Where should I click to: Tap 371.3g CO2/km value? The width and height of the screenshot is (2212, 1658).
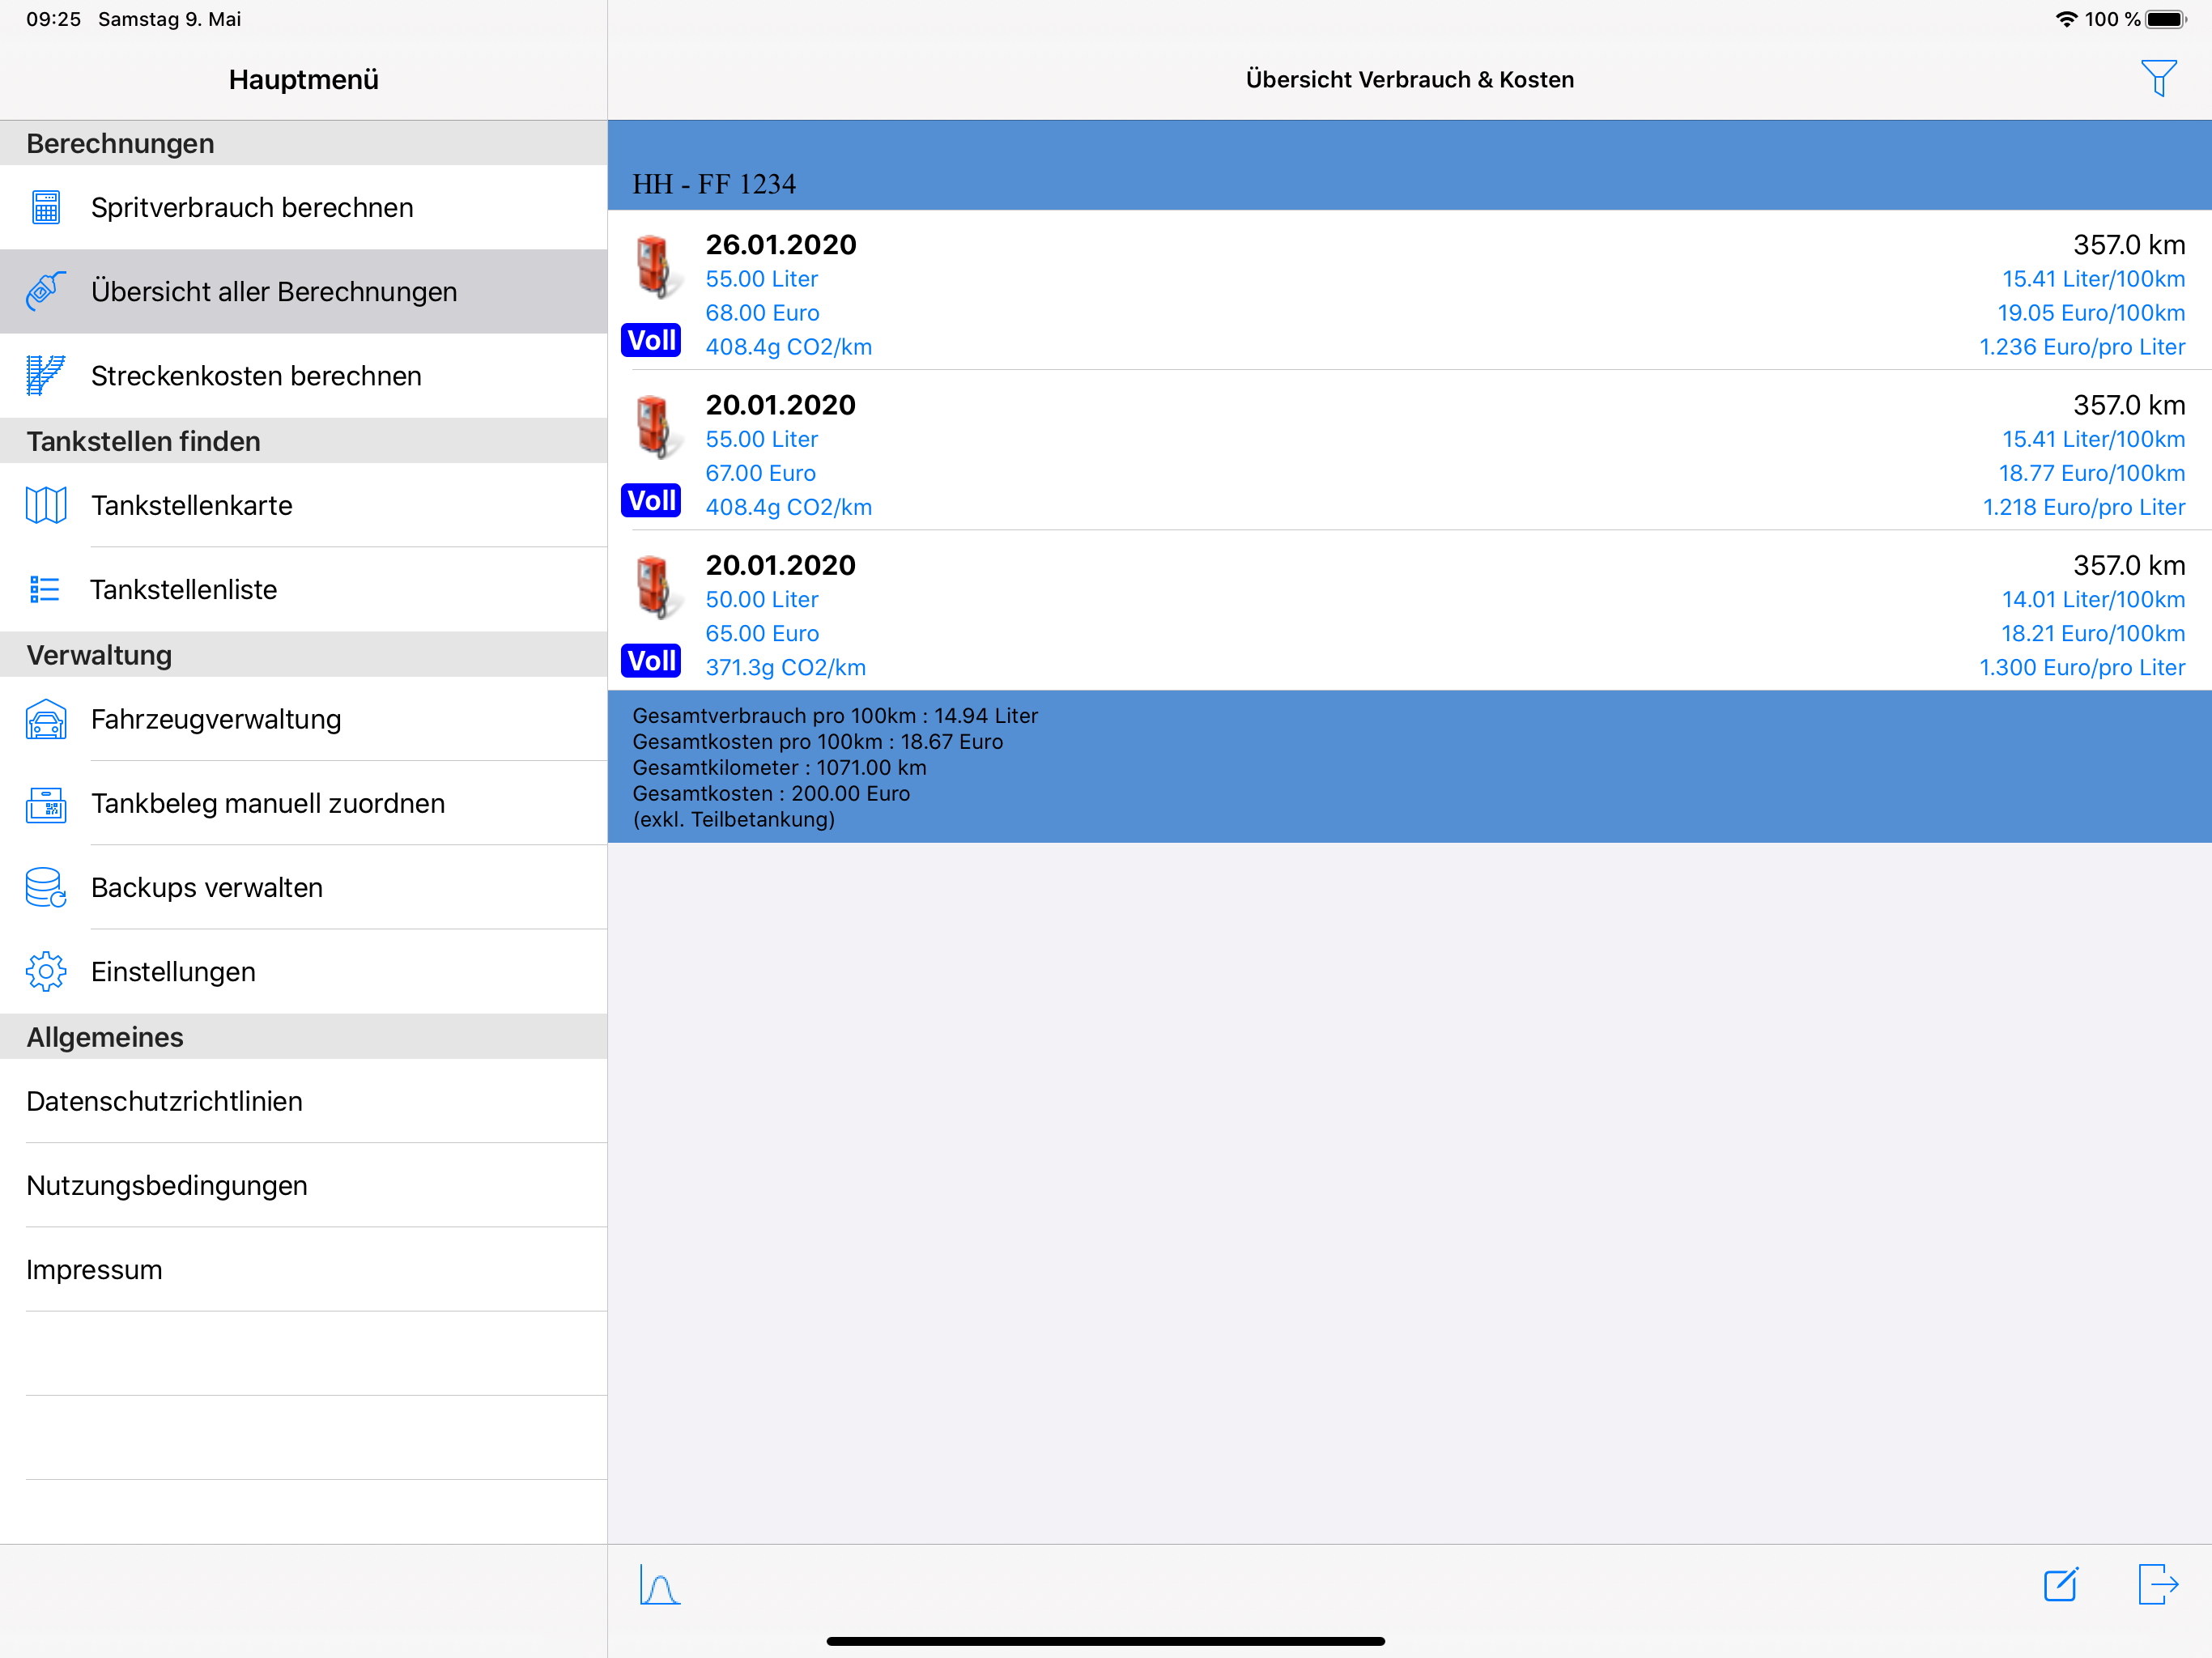click(x=786, y=667)
